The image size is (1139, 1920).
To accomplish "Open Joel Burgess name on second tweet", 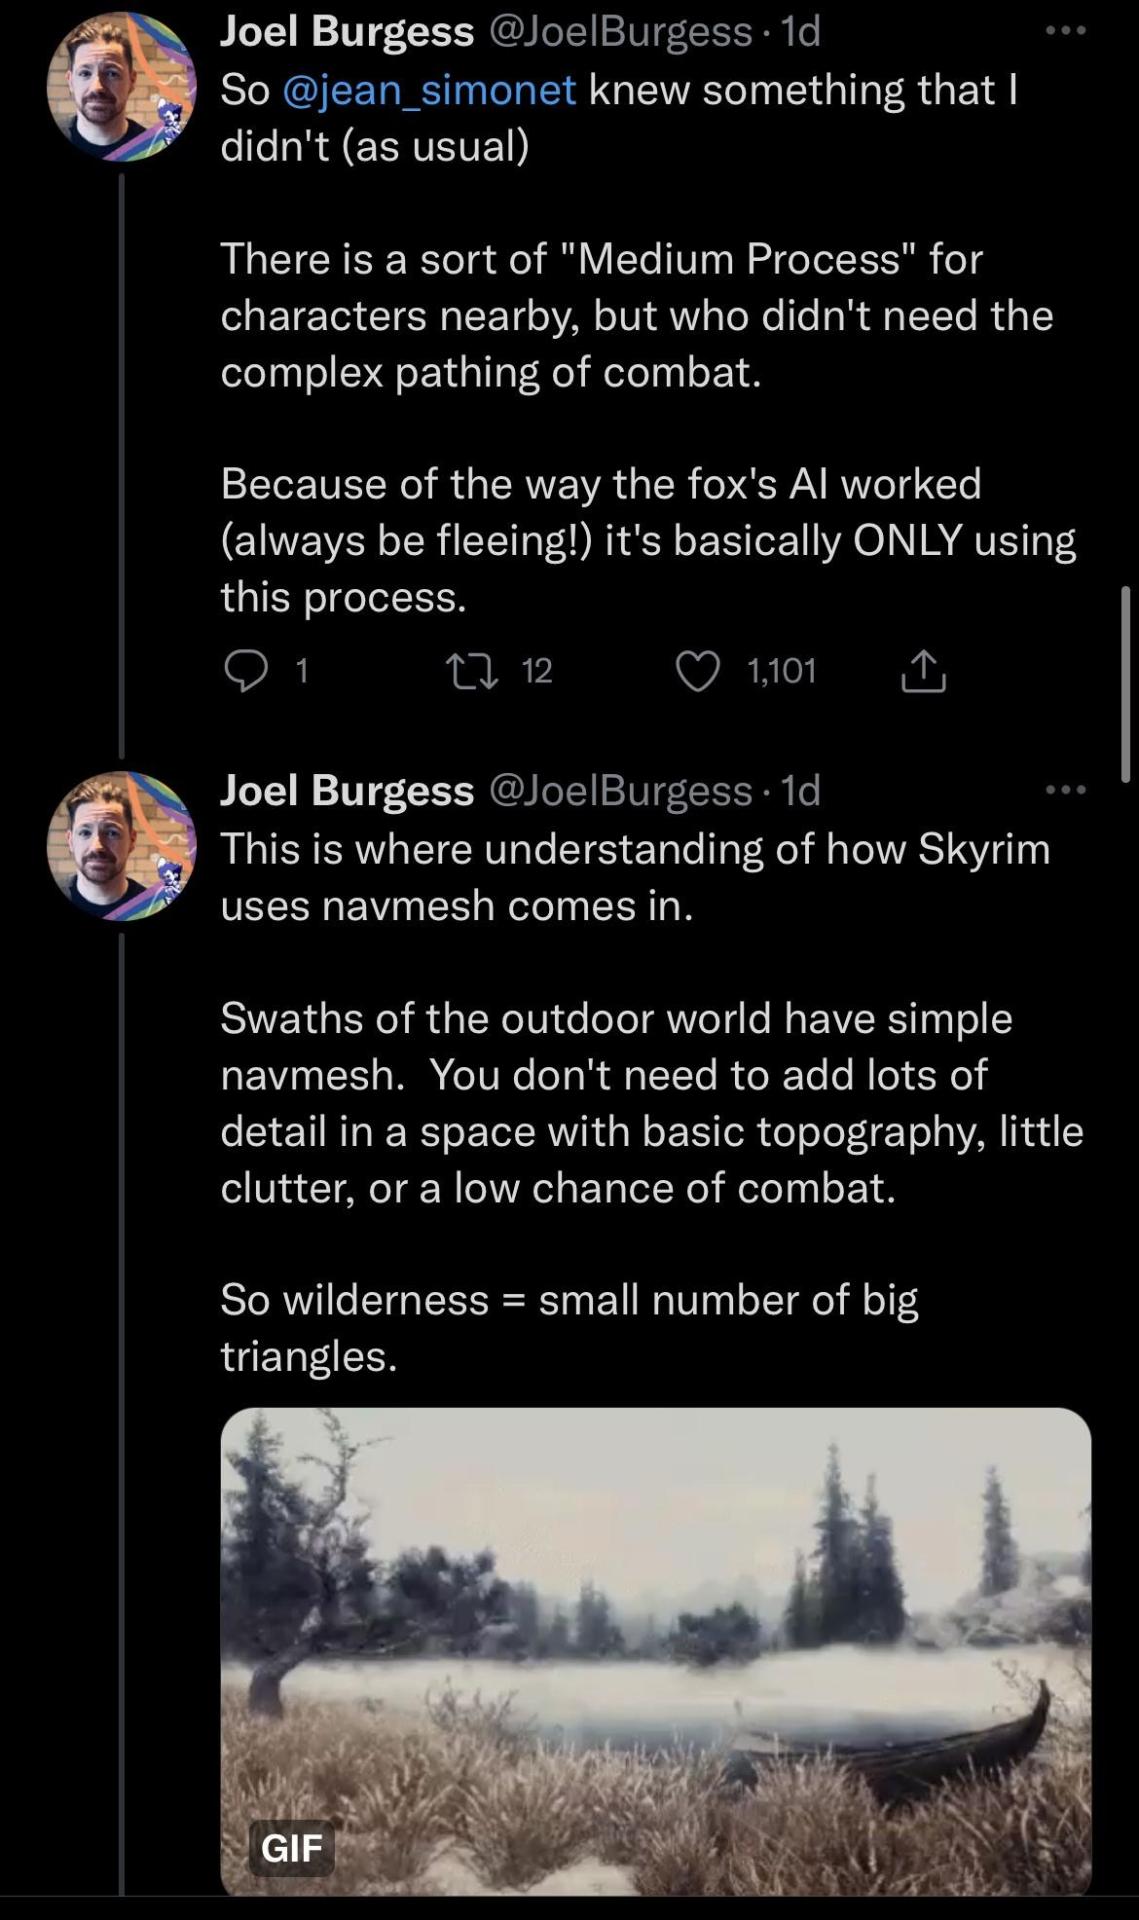I will point(346,791).
